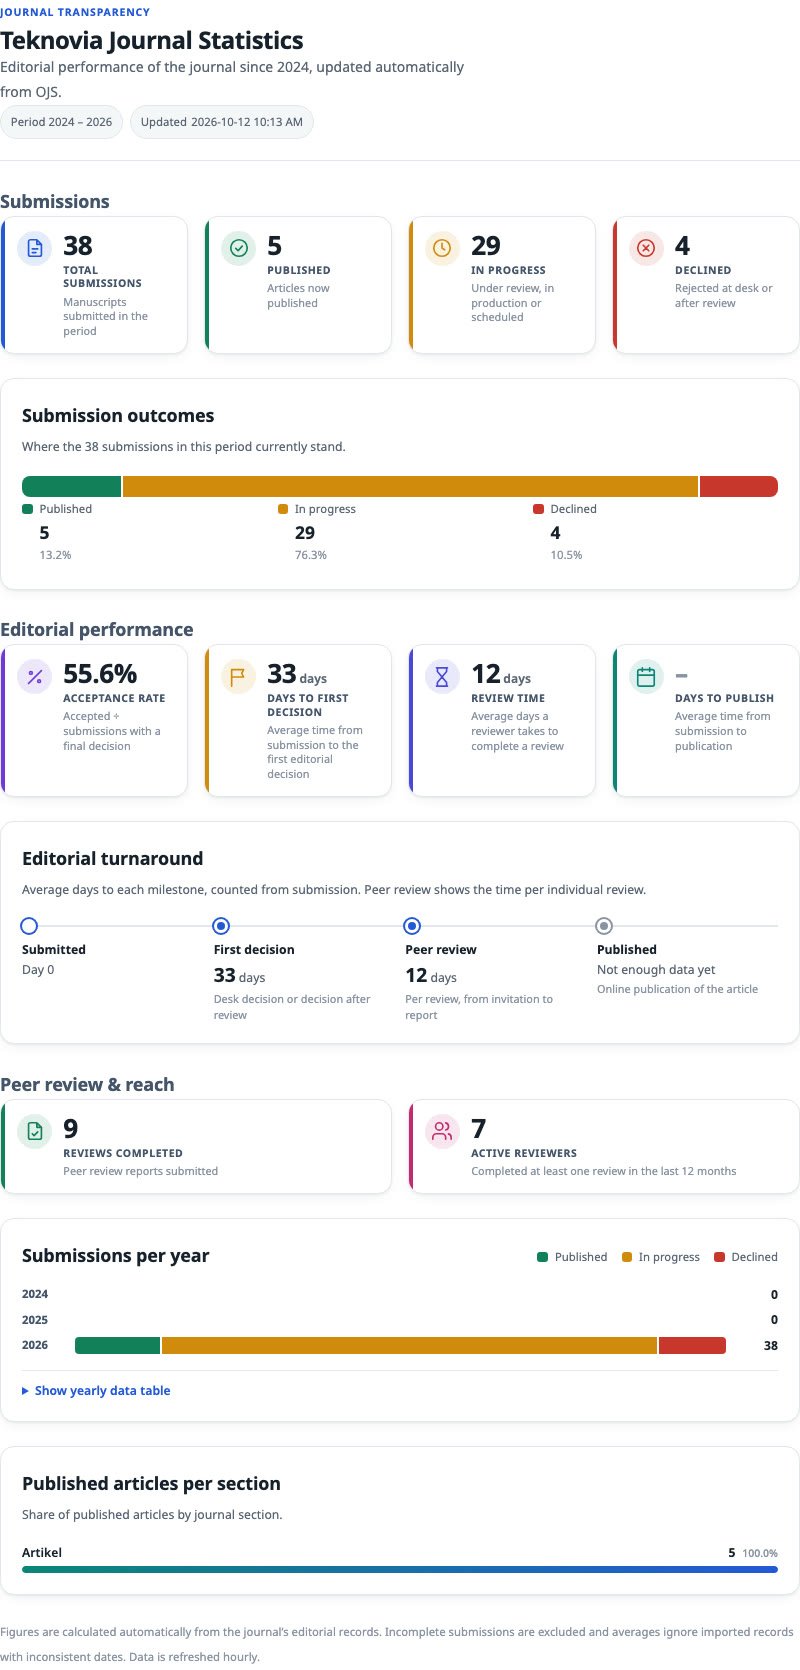
Task: Click the 2025 row label
Action: coord(35,1320)
